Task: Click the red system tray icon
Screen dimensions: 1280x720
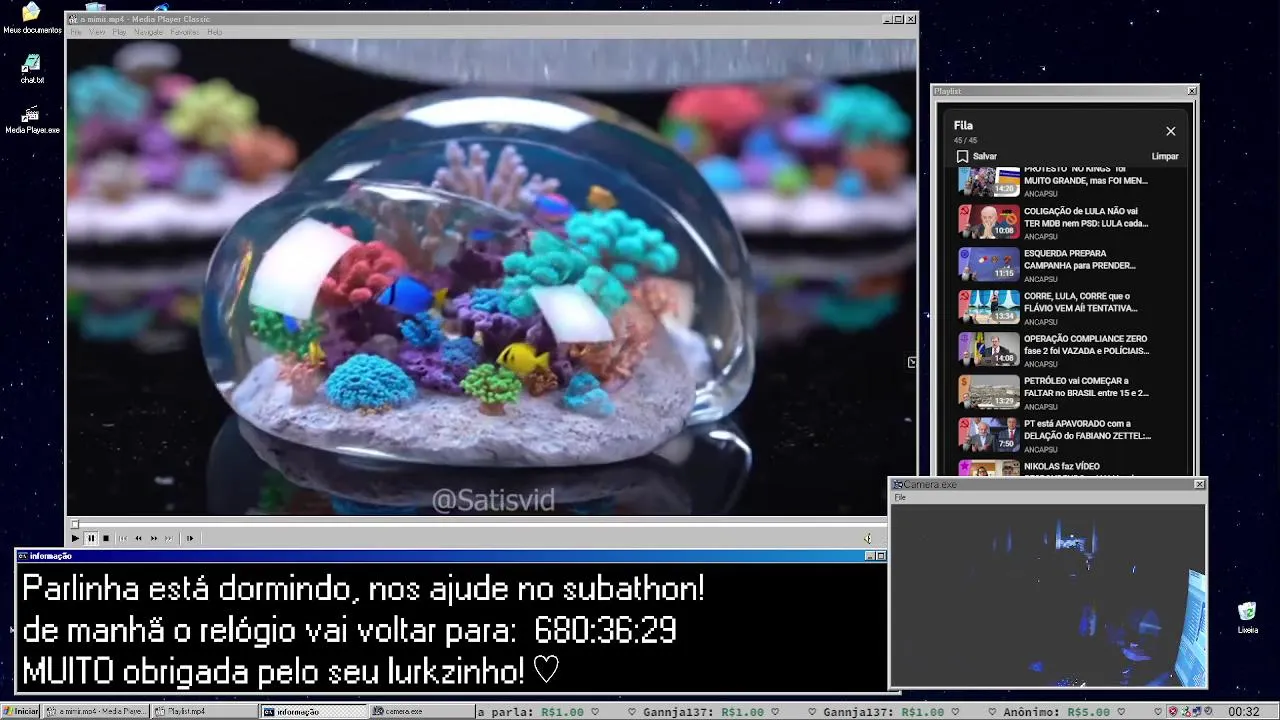Action: click(1173, 712)
